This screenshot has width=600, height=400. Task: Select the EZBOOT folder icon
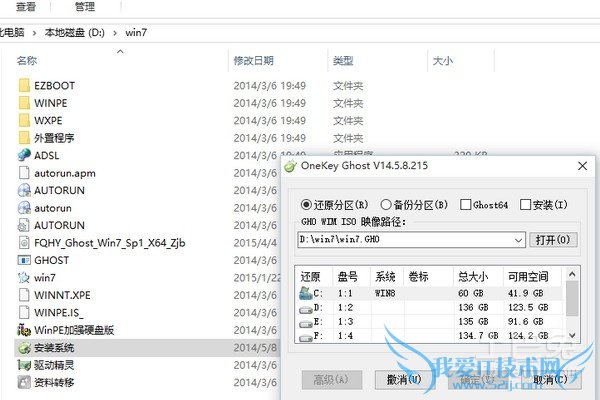click(x=24, y=85)
